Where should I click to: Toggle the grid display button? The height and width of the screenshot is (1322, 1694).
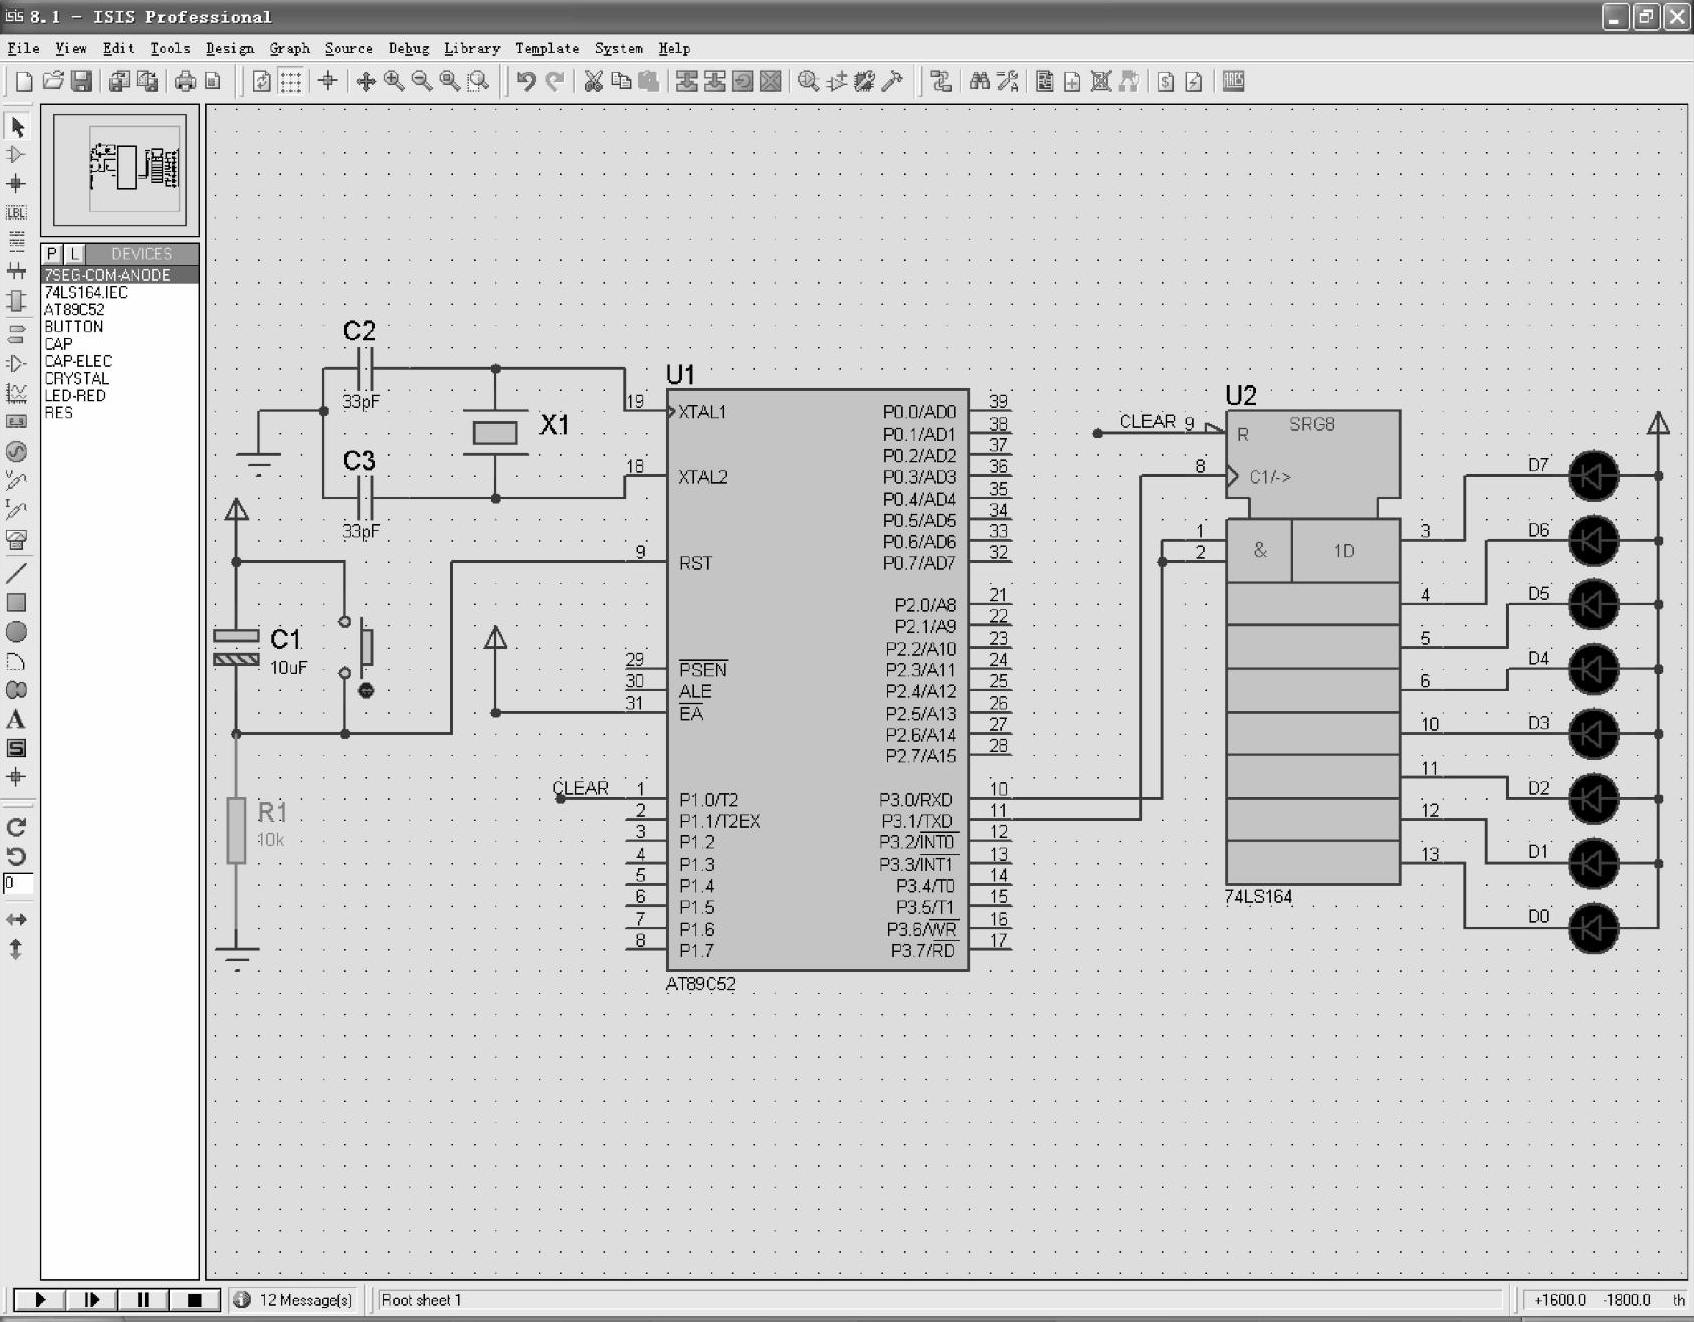pyautogui.click(x=290, y=82)
